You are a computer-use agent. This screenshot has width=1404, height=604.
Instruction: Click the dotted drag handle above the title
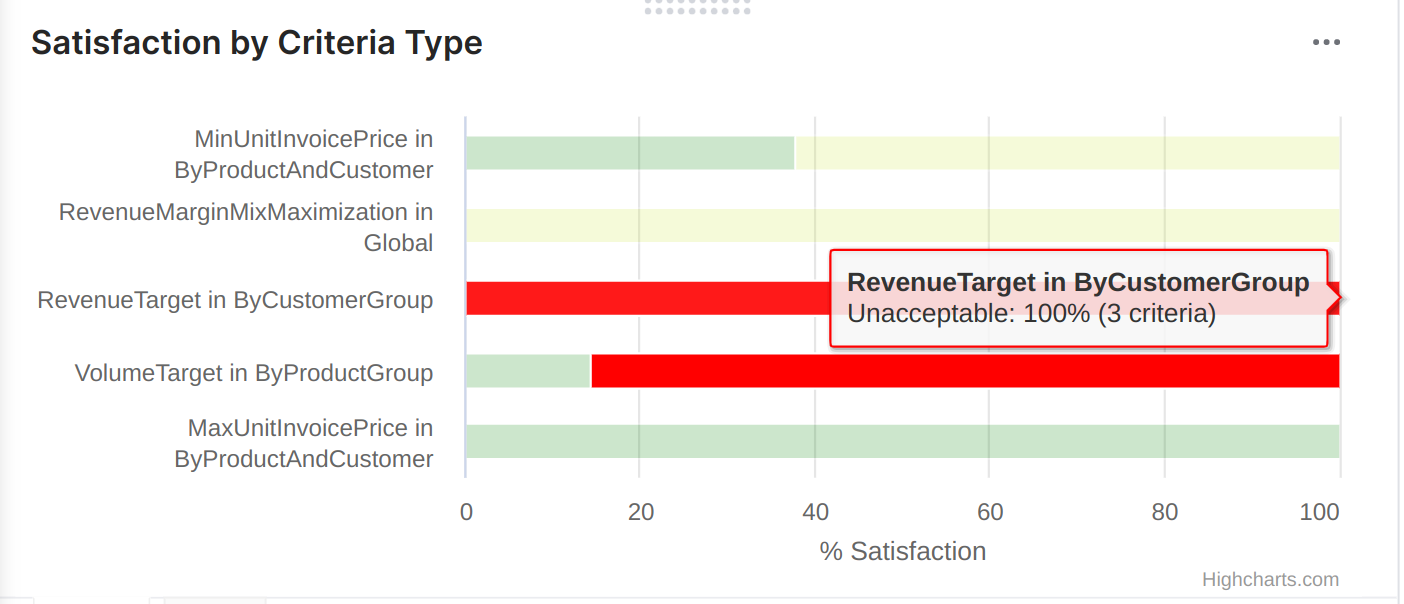coord(697,8)
